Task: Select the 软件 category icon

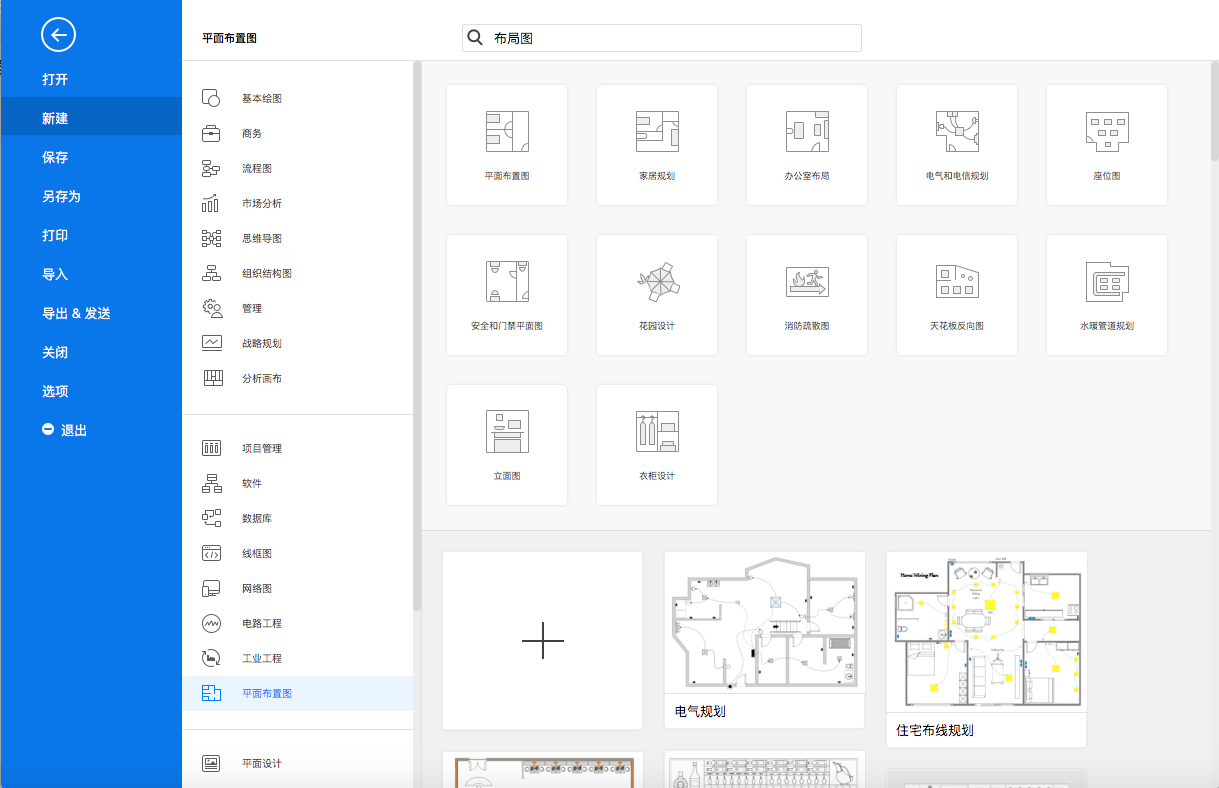Action: coord(211,483)
